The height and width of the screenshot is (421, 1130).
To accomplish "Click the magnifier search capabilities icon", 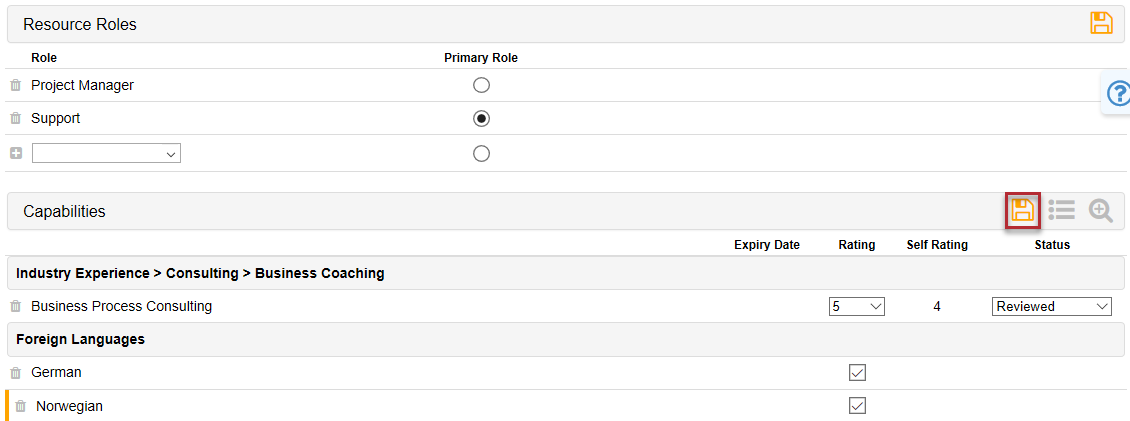I will (x=1101, y=210).
